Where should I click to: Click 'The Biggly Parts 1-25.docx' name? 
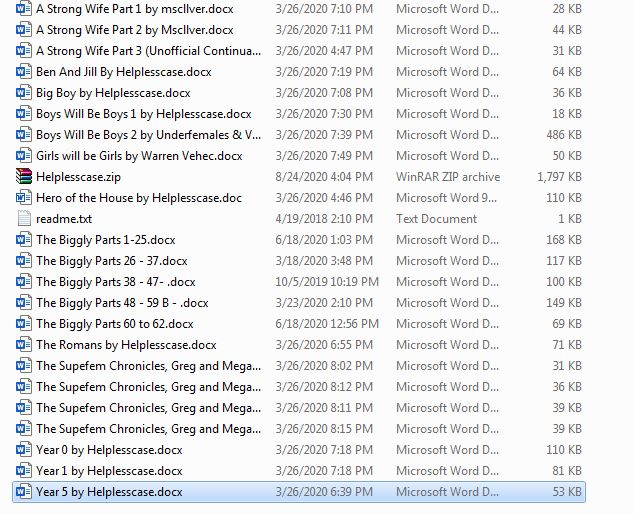tap(105, 240)
